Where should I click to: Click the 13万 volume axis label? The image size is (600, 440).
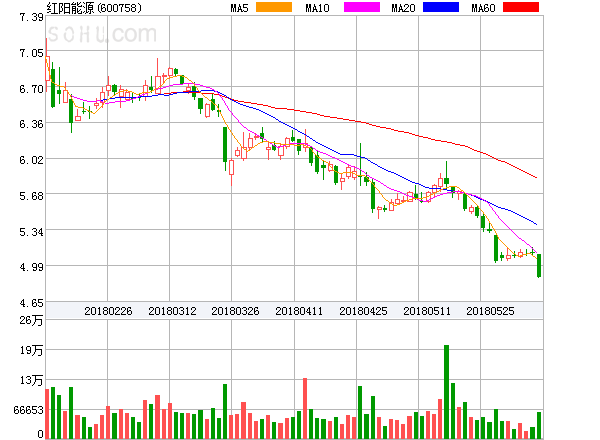[x=31, y=380]
